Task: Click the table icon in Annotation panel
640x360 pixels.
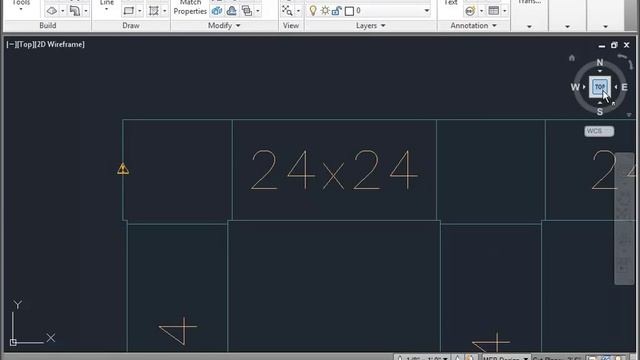Action: [494, 11]
